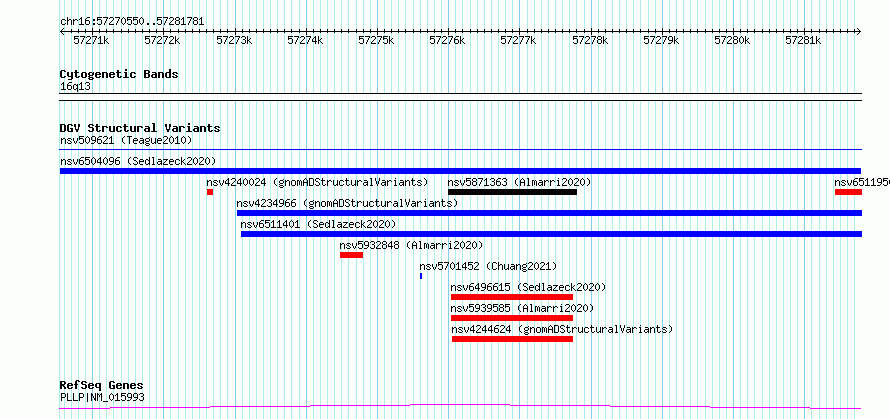Open nsv4234966 (gnomADStructuralVariants) label

pos(347,203)
